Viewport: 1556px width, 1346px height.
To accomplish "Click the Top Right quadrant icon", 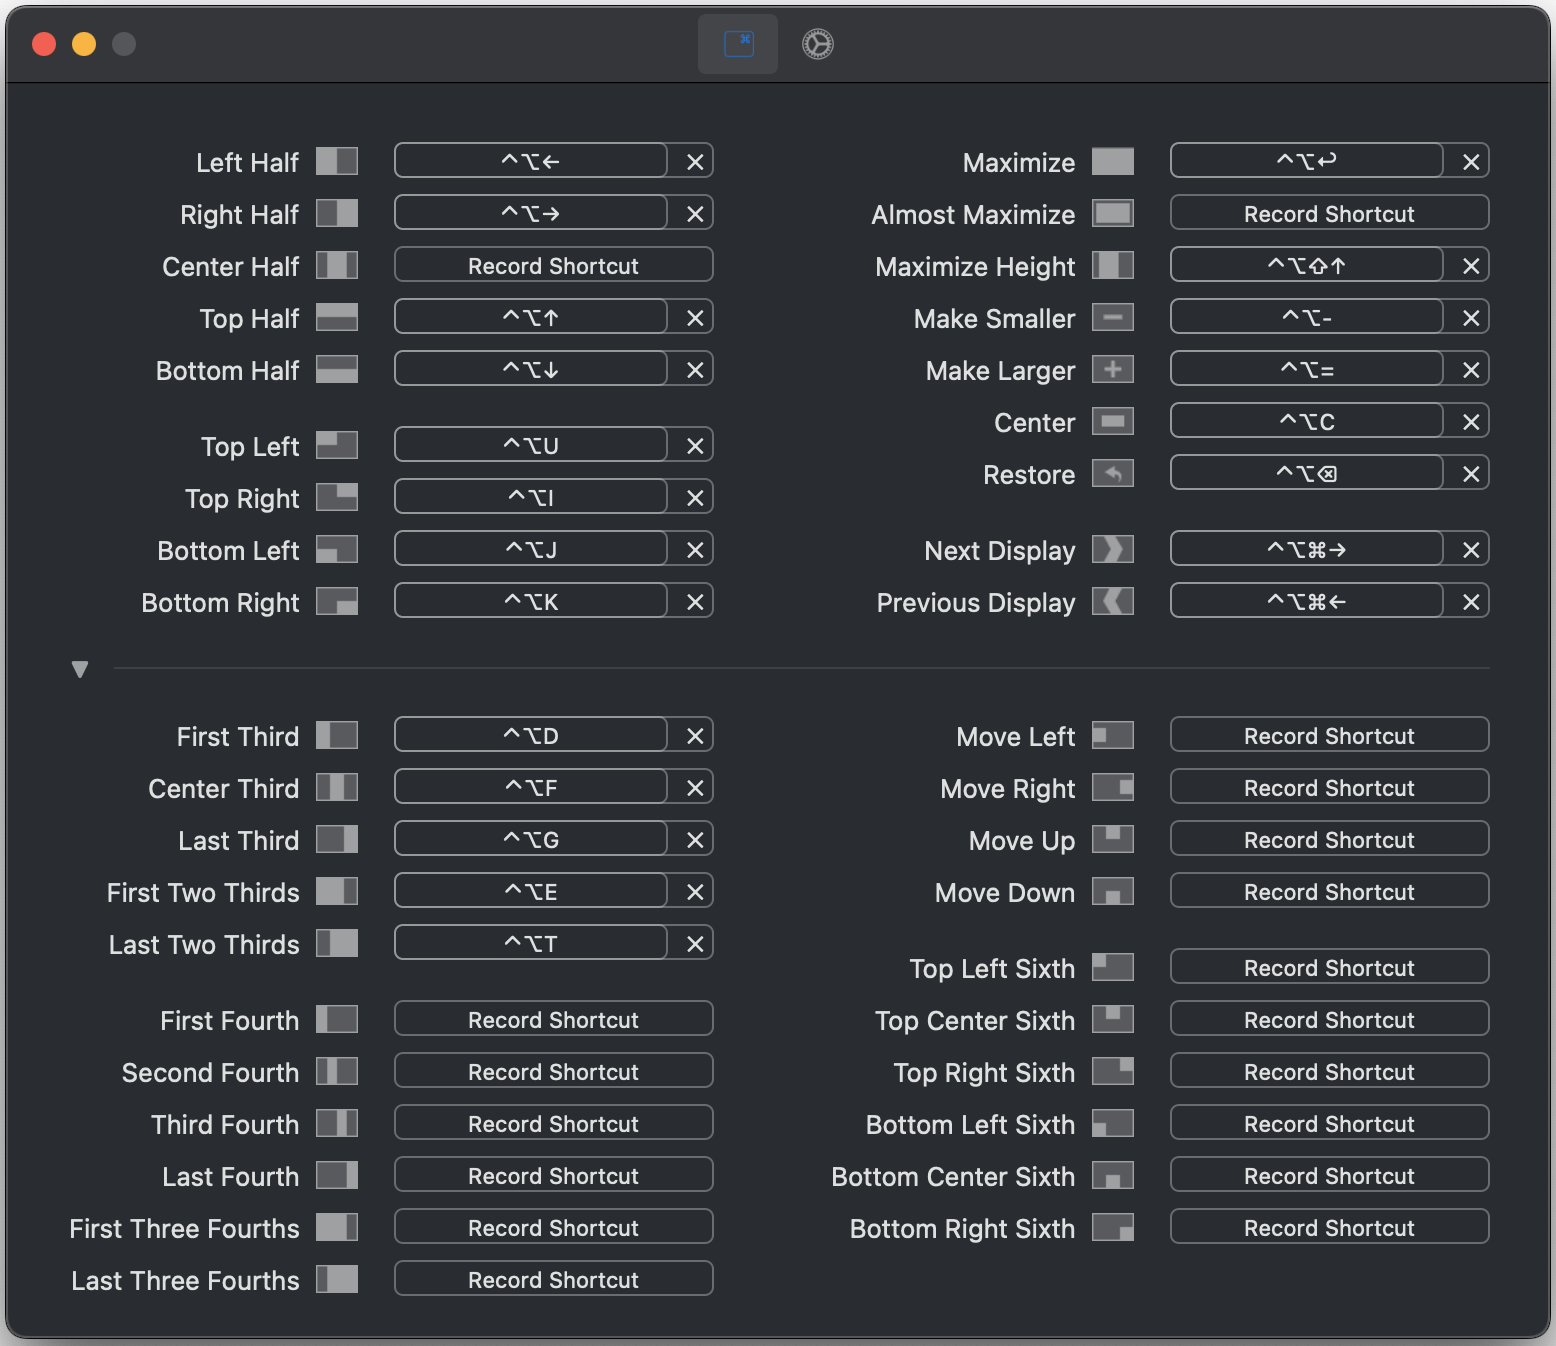I will coord(337,497).
